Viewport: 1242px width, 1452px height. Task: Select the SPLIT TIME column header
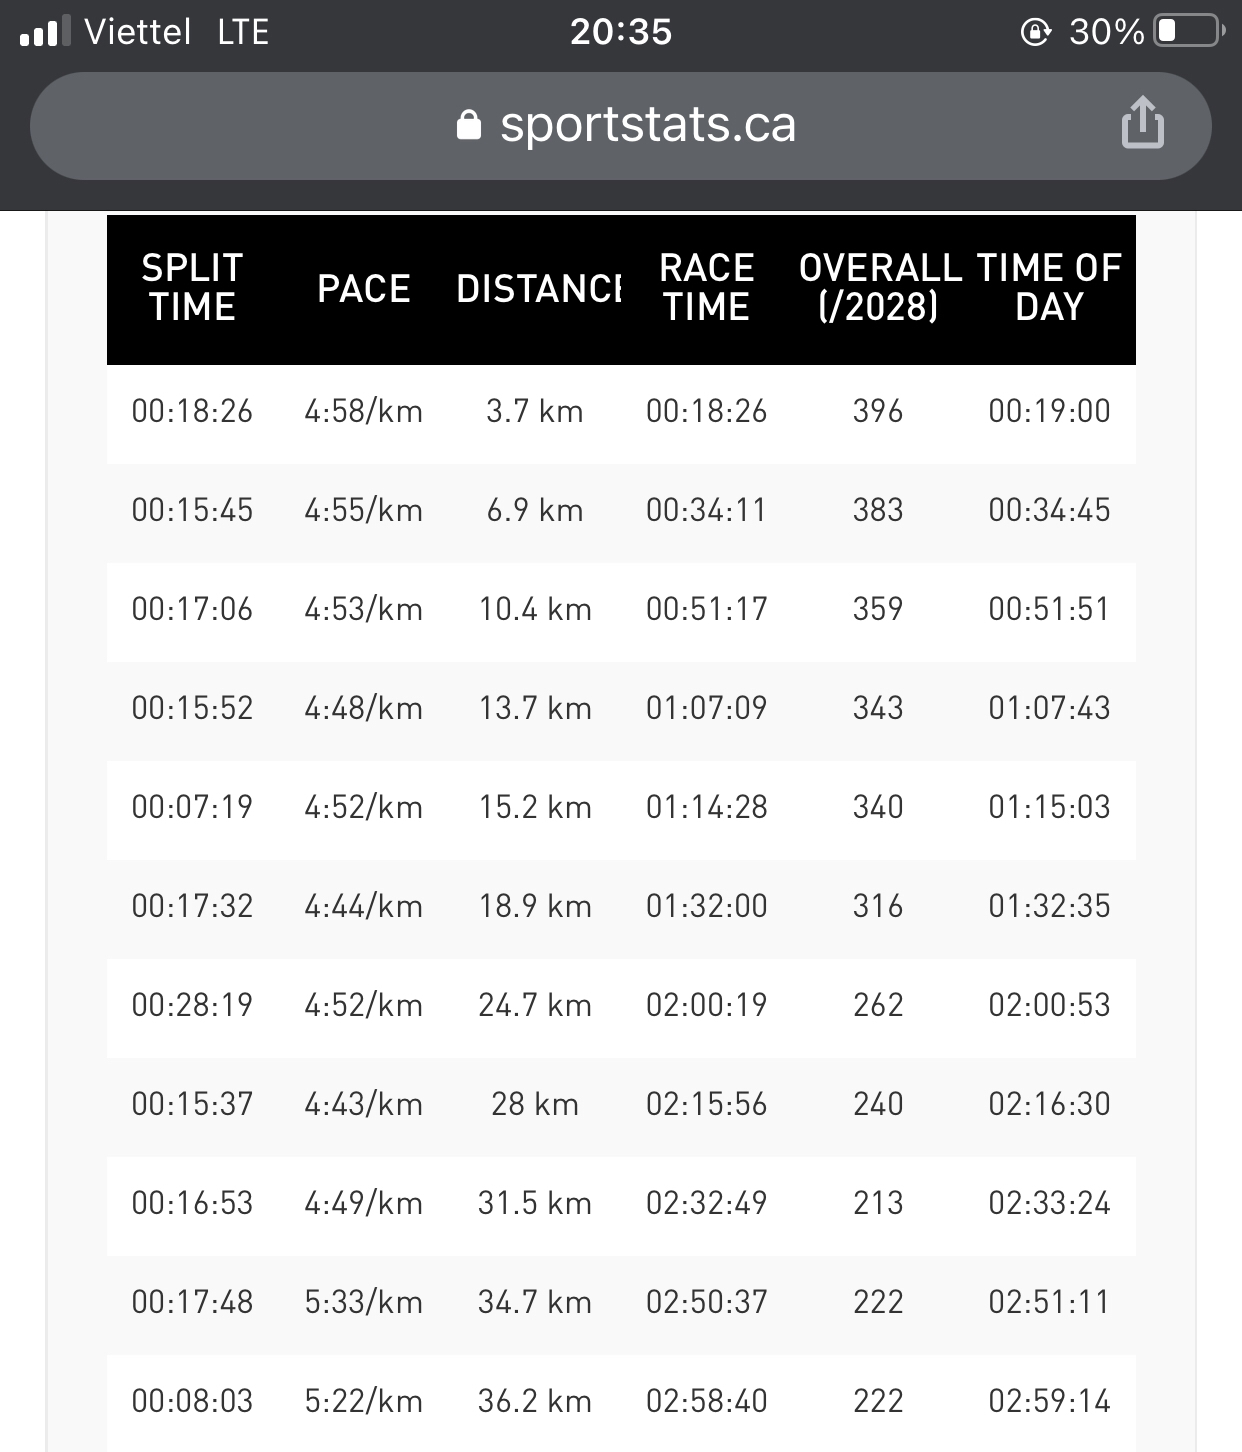192,288
